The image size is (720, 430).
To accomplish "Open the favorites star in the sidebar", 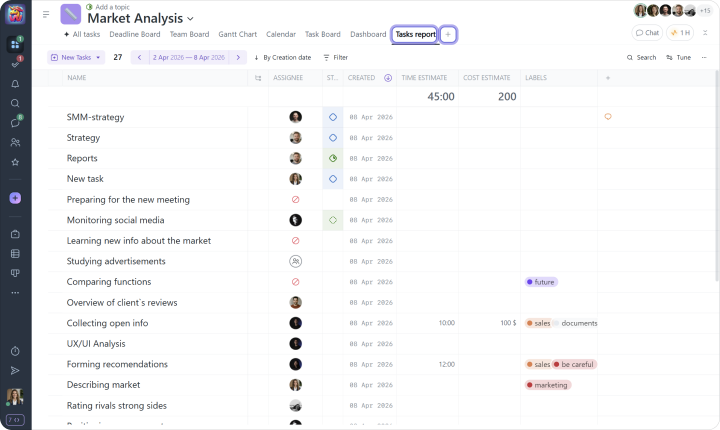I will 15,162.
